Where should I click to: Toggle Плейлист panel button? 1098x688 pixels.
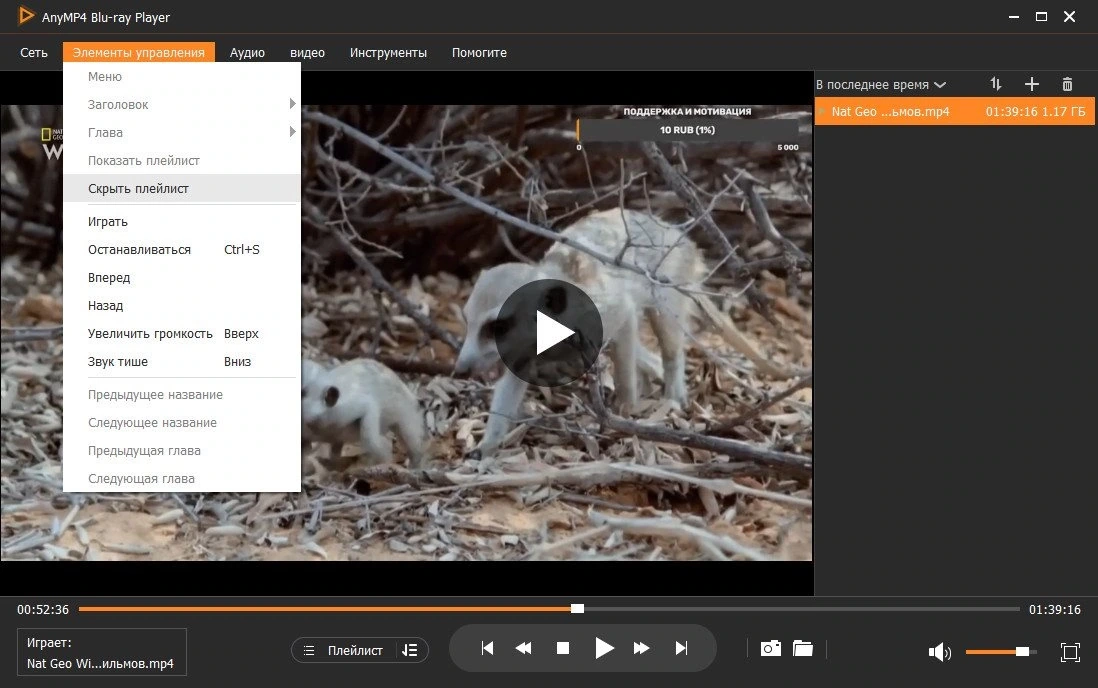(x=344, y=650)
